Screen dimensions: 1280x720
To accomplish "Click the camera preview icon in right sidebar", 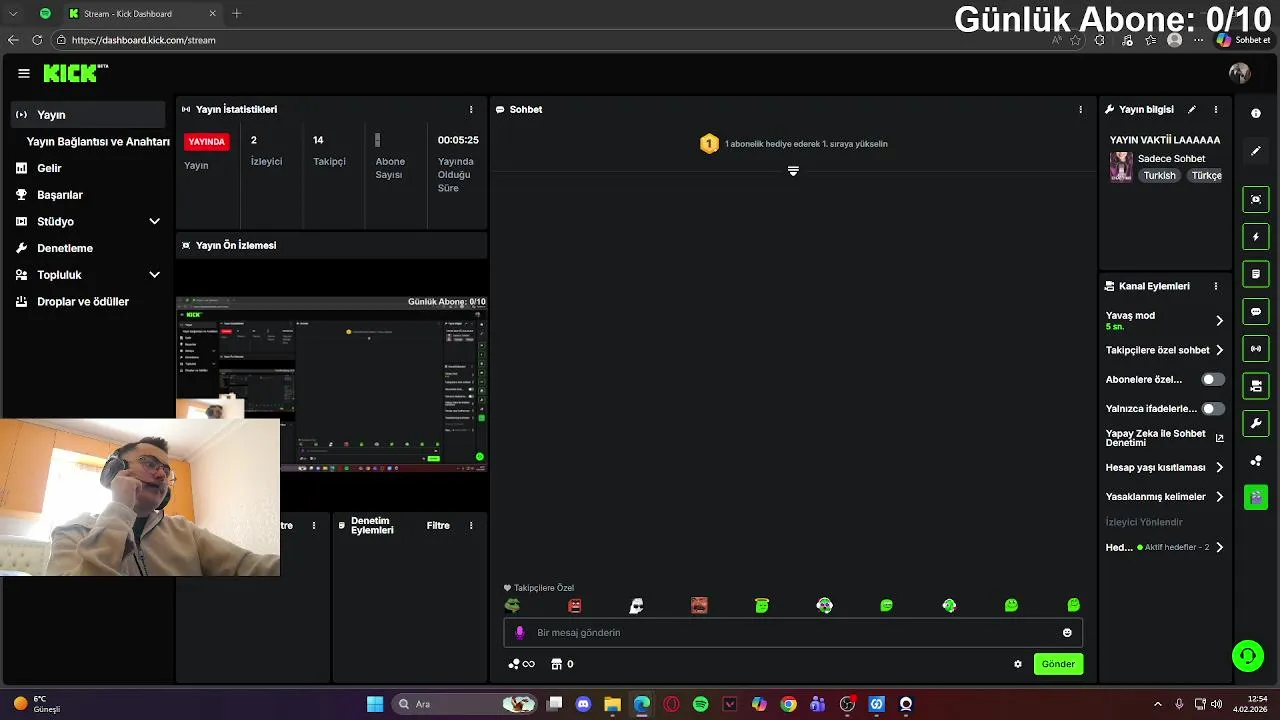I will [x=1256, y=386].
